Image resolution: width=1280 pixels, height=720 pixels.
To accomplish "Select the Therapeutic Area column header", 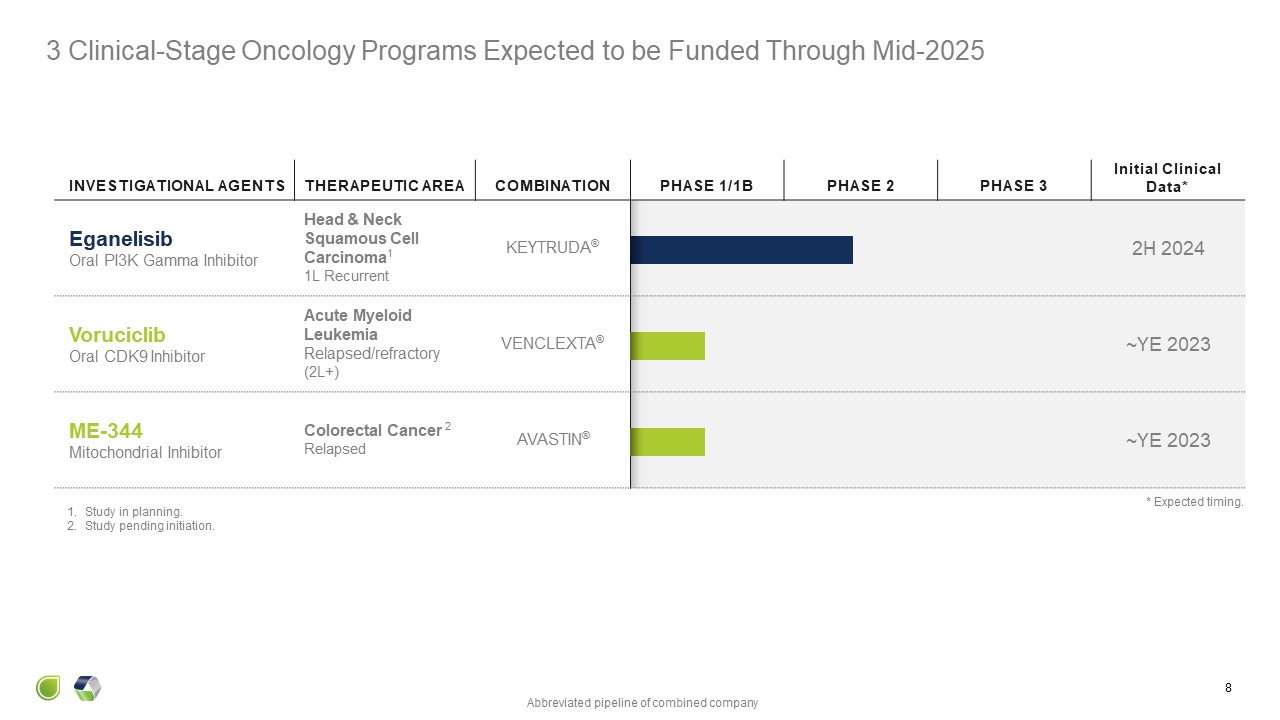I will 385,186.
